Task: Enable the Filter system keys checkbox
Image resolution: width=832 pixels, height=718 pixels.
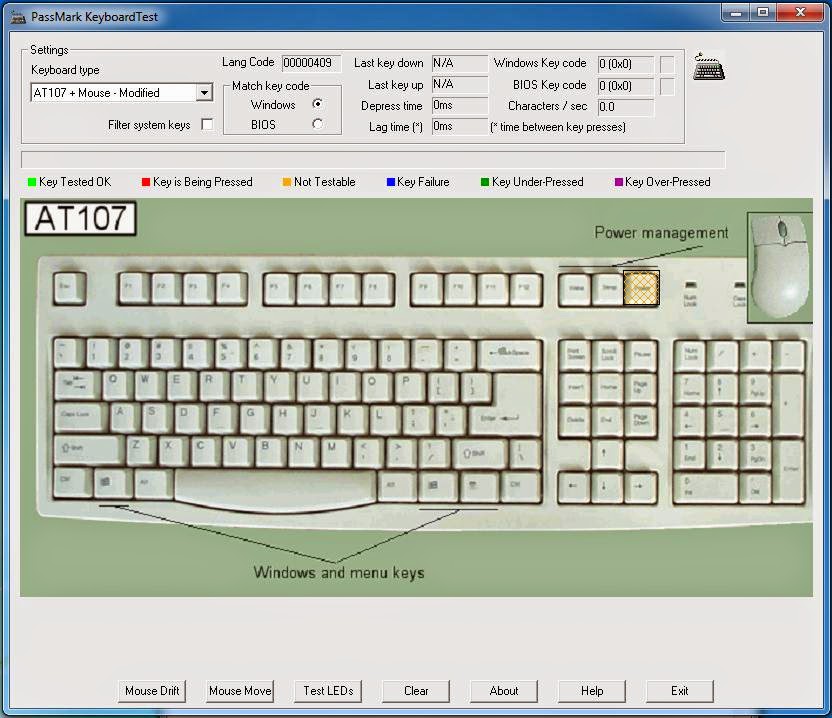Action: 207,124
